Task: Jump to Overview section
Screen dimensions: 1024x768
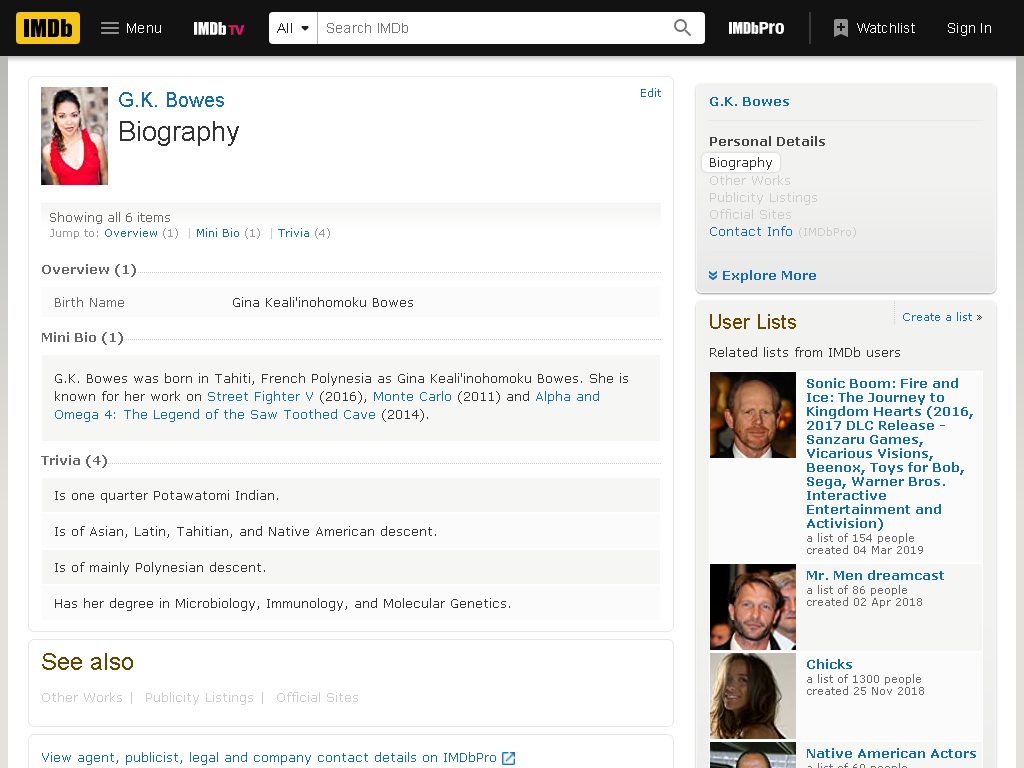Action: 131,233
